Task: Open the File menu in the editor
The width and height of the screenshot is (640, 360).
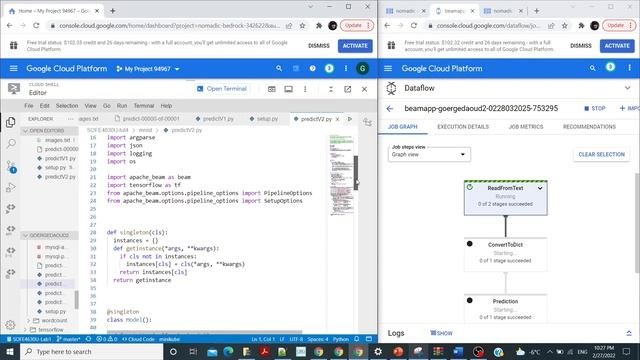Action: coord(29,106)
